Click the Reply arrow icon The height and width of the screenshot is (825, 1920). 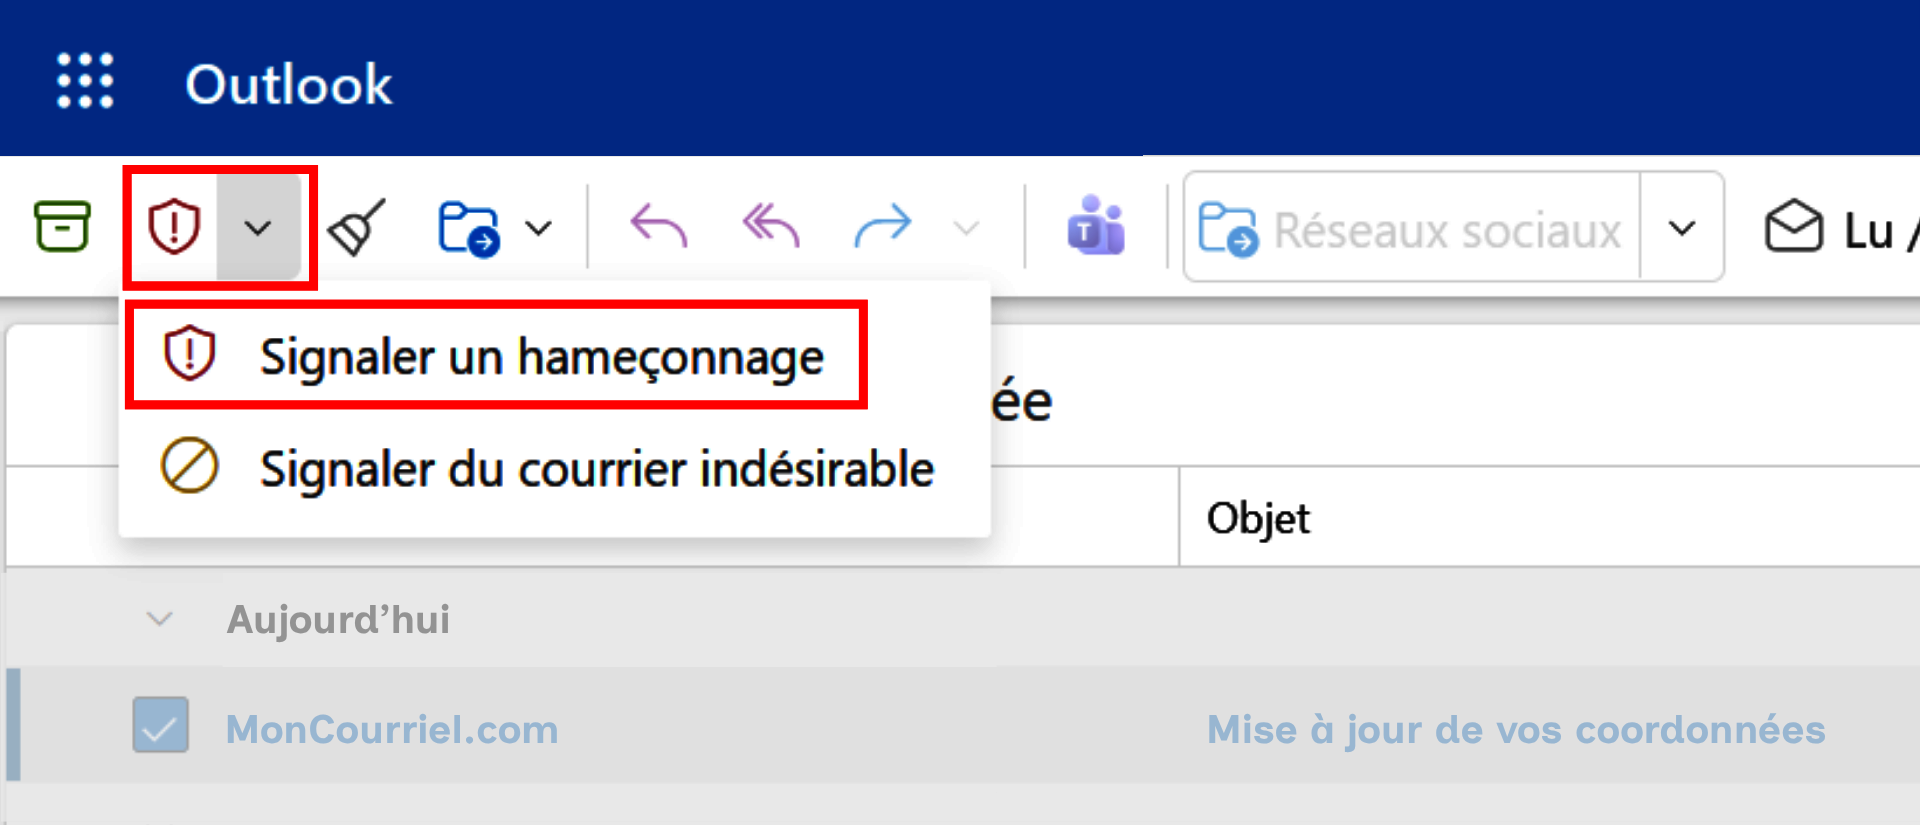pyautogui.click(x=659, y=226)
